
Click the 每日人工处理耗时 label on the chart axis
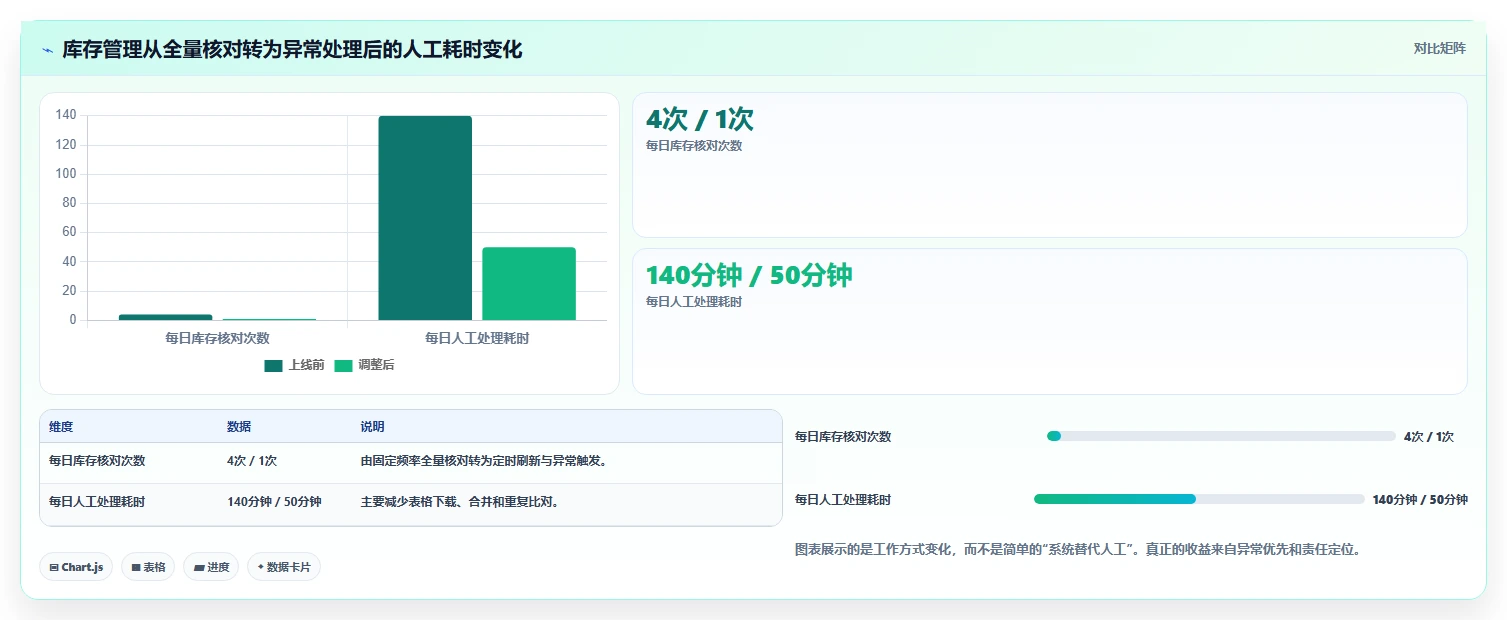pyautogui.click(x=477, y=338)
